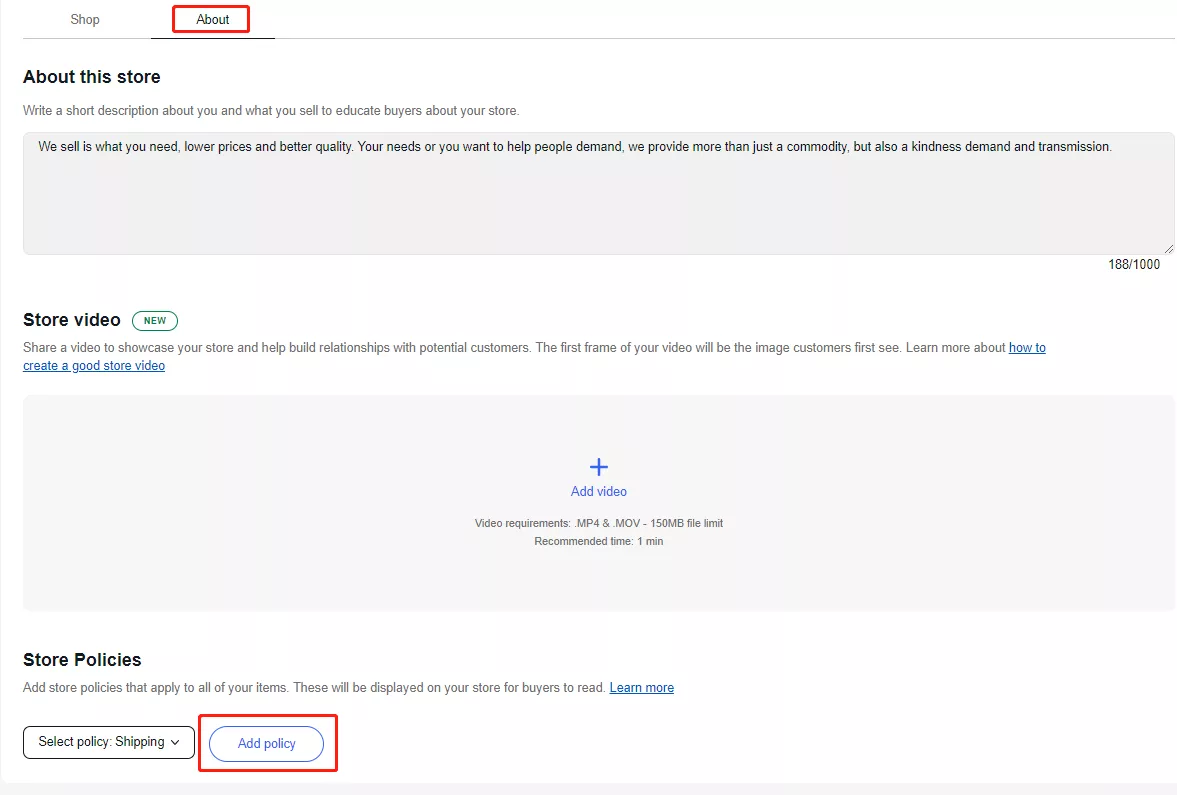Click the blue Add video label
This screenshot has width=1177, height=795.
pos(598,492)
